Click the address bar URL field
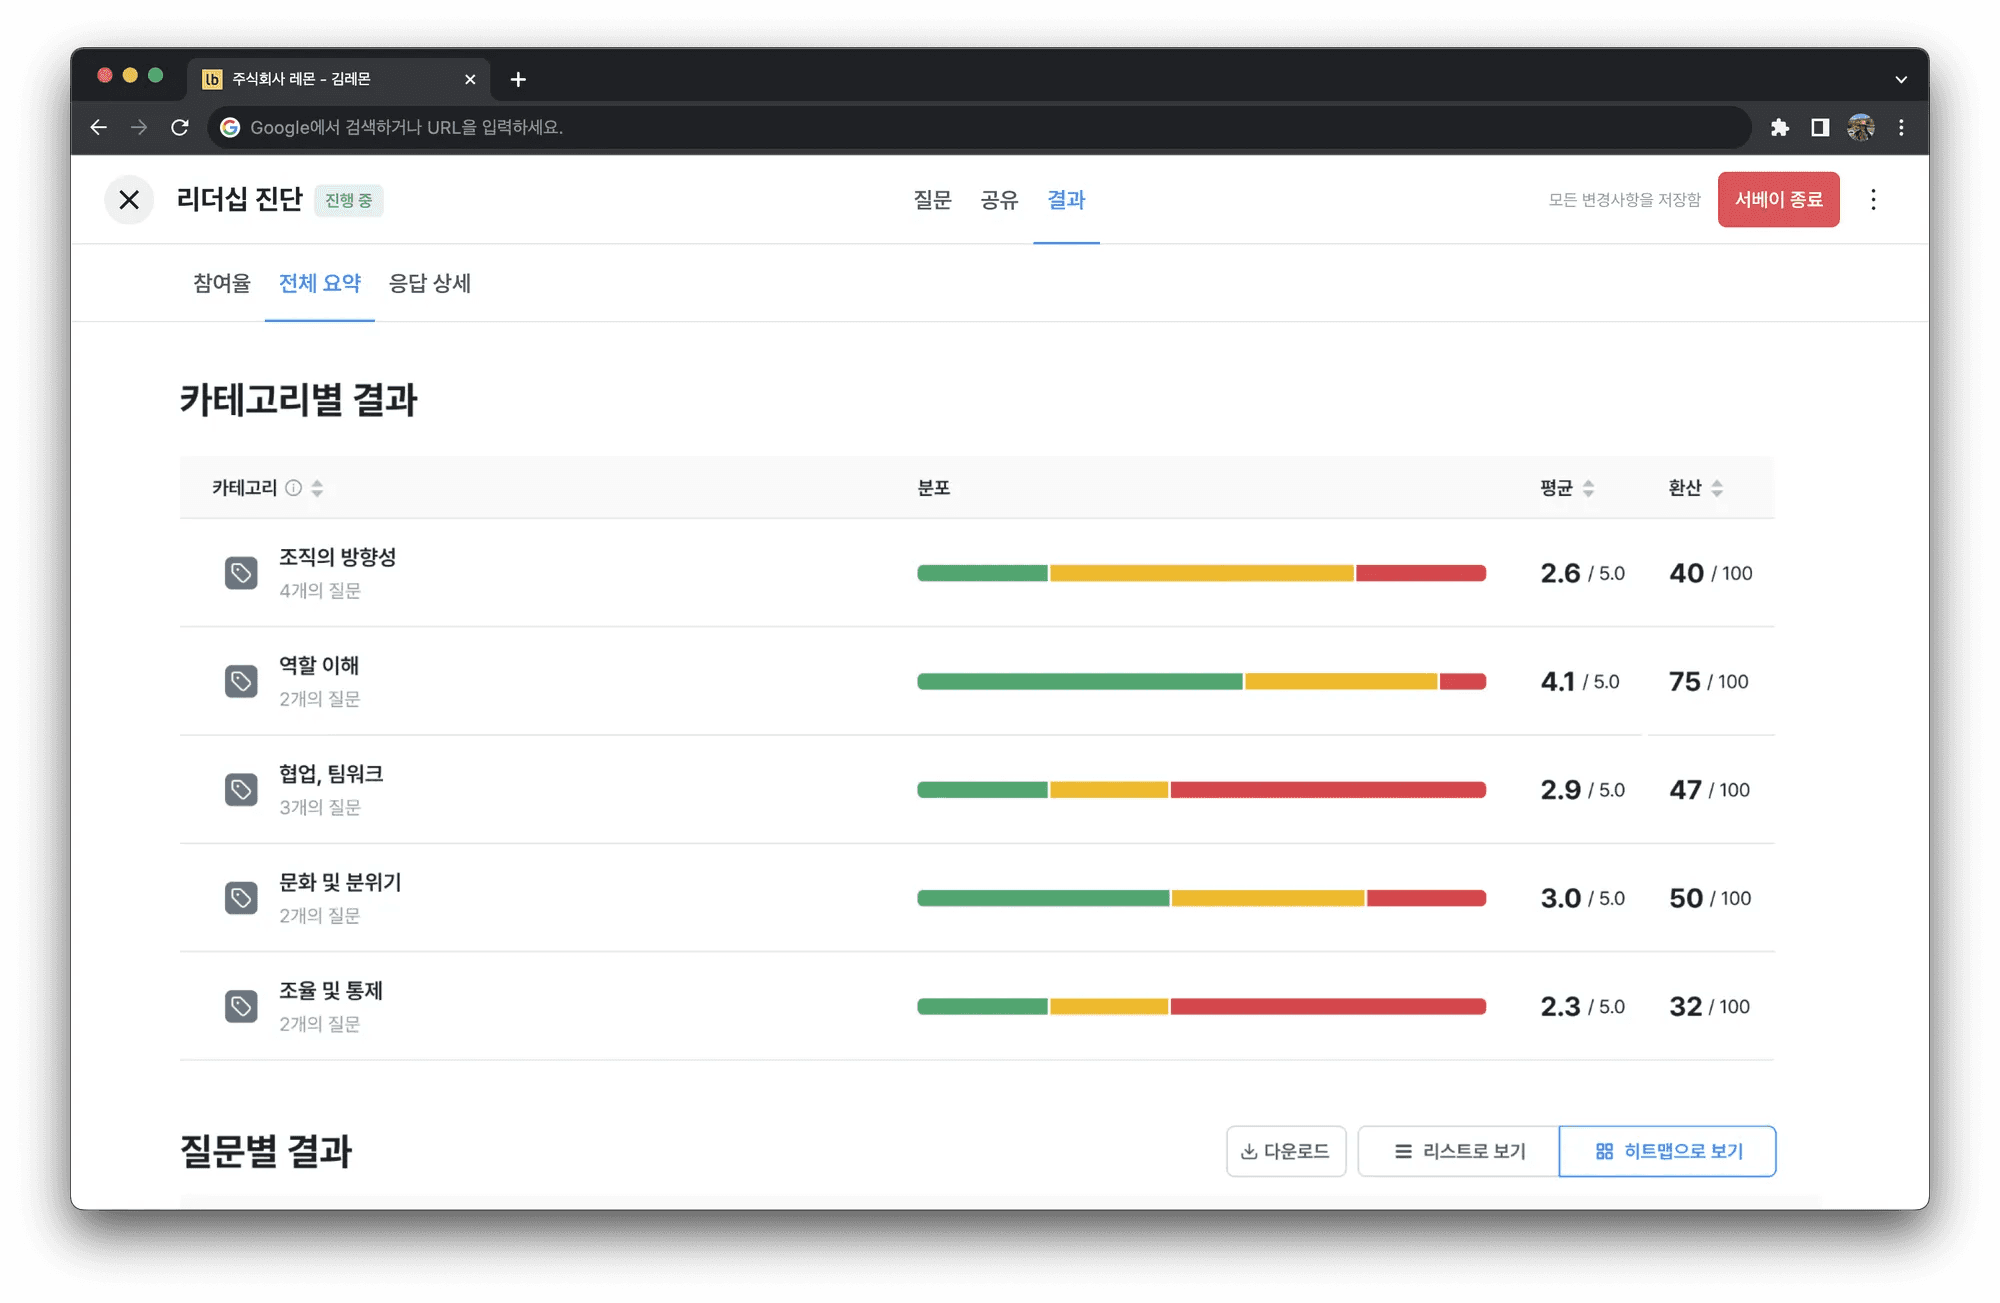The height and width of the screenshot is (1303, 2000). tap(980, 127)
